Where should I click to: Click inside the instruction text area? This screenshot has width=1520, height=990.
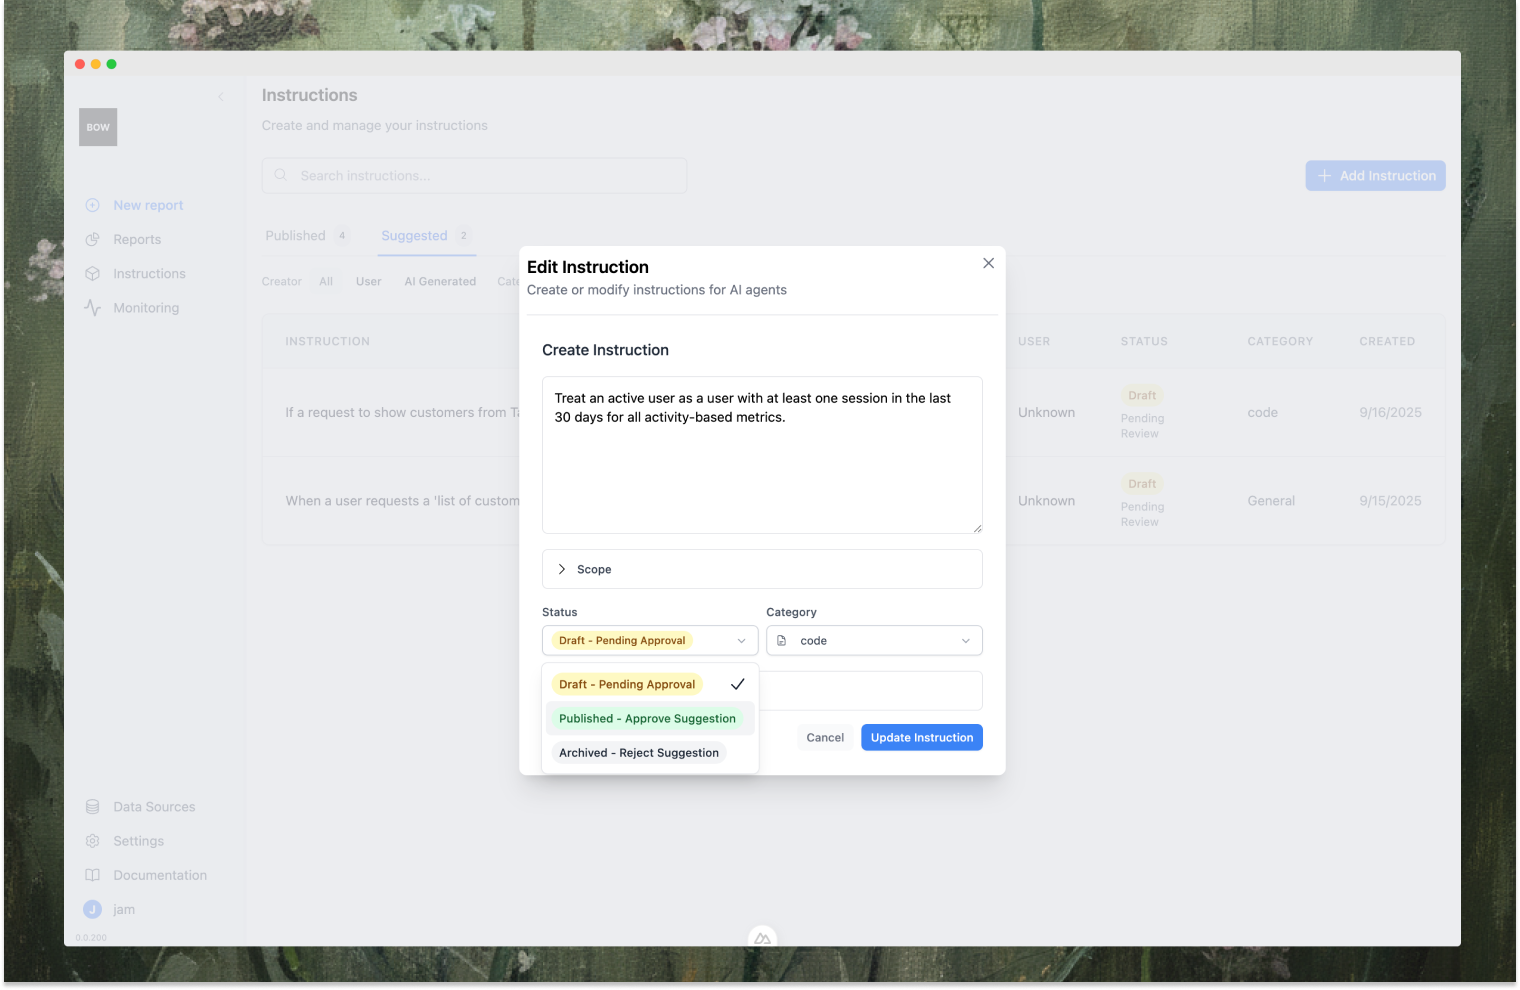coord(761,455)
